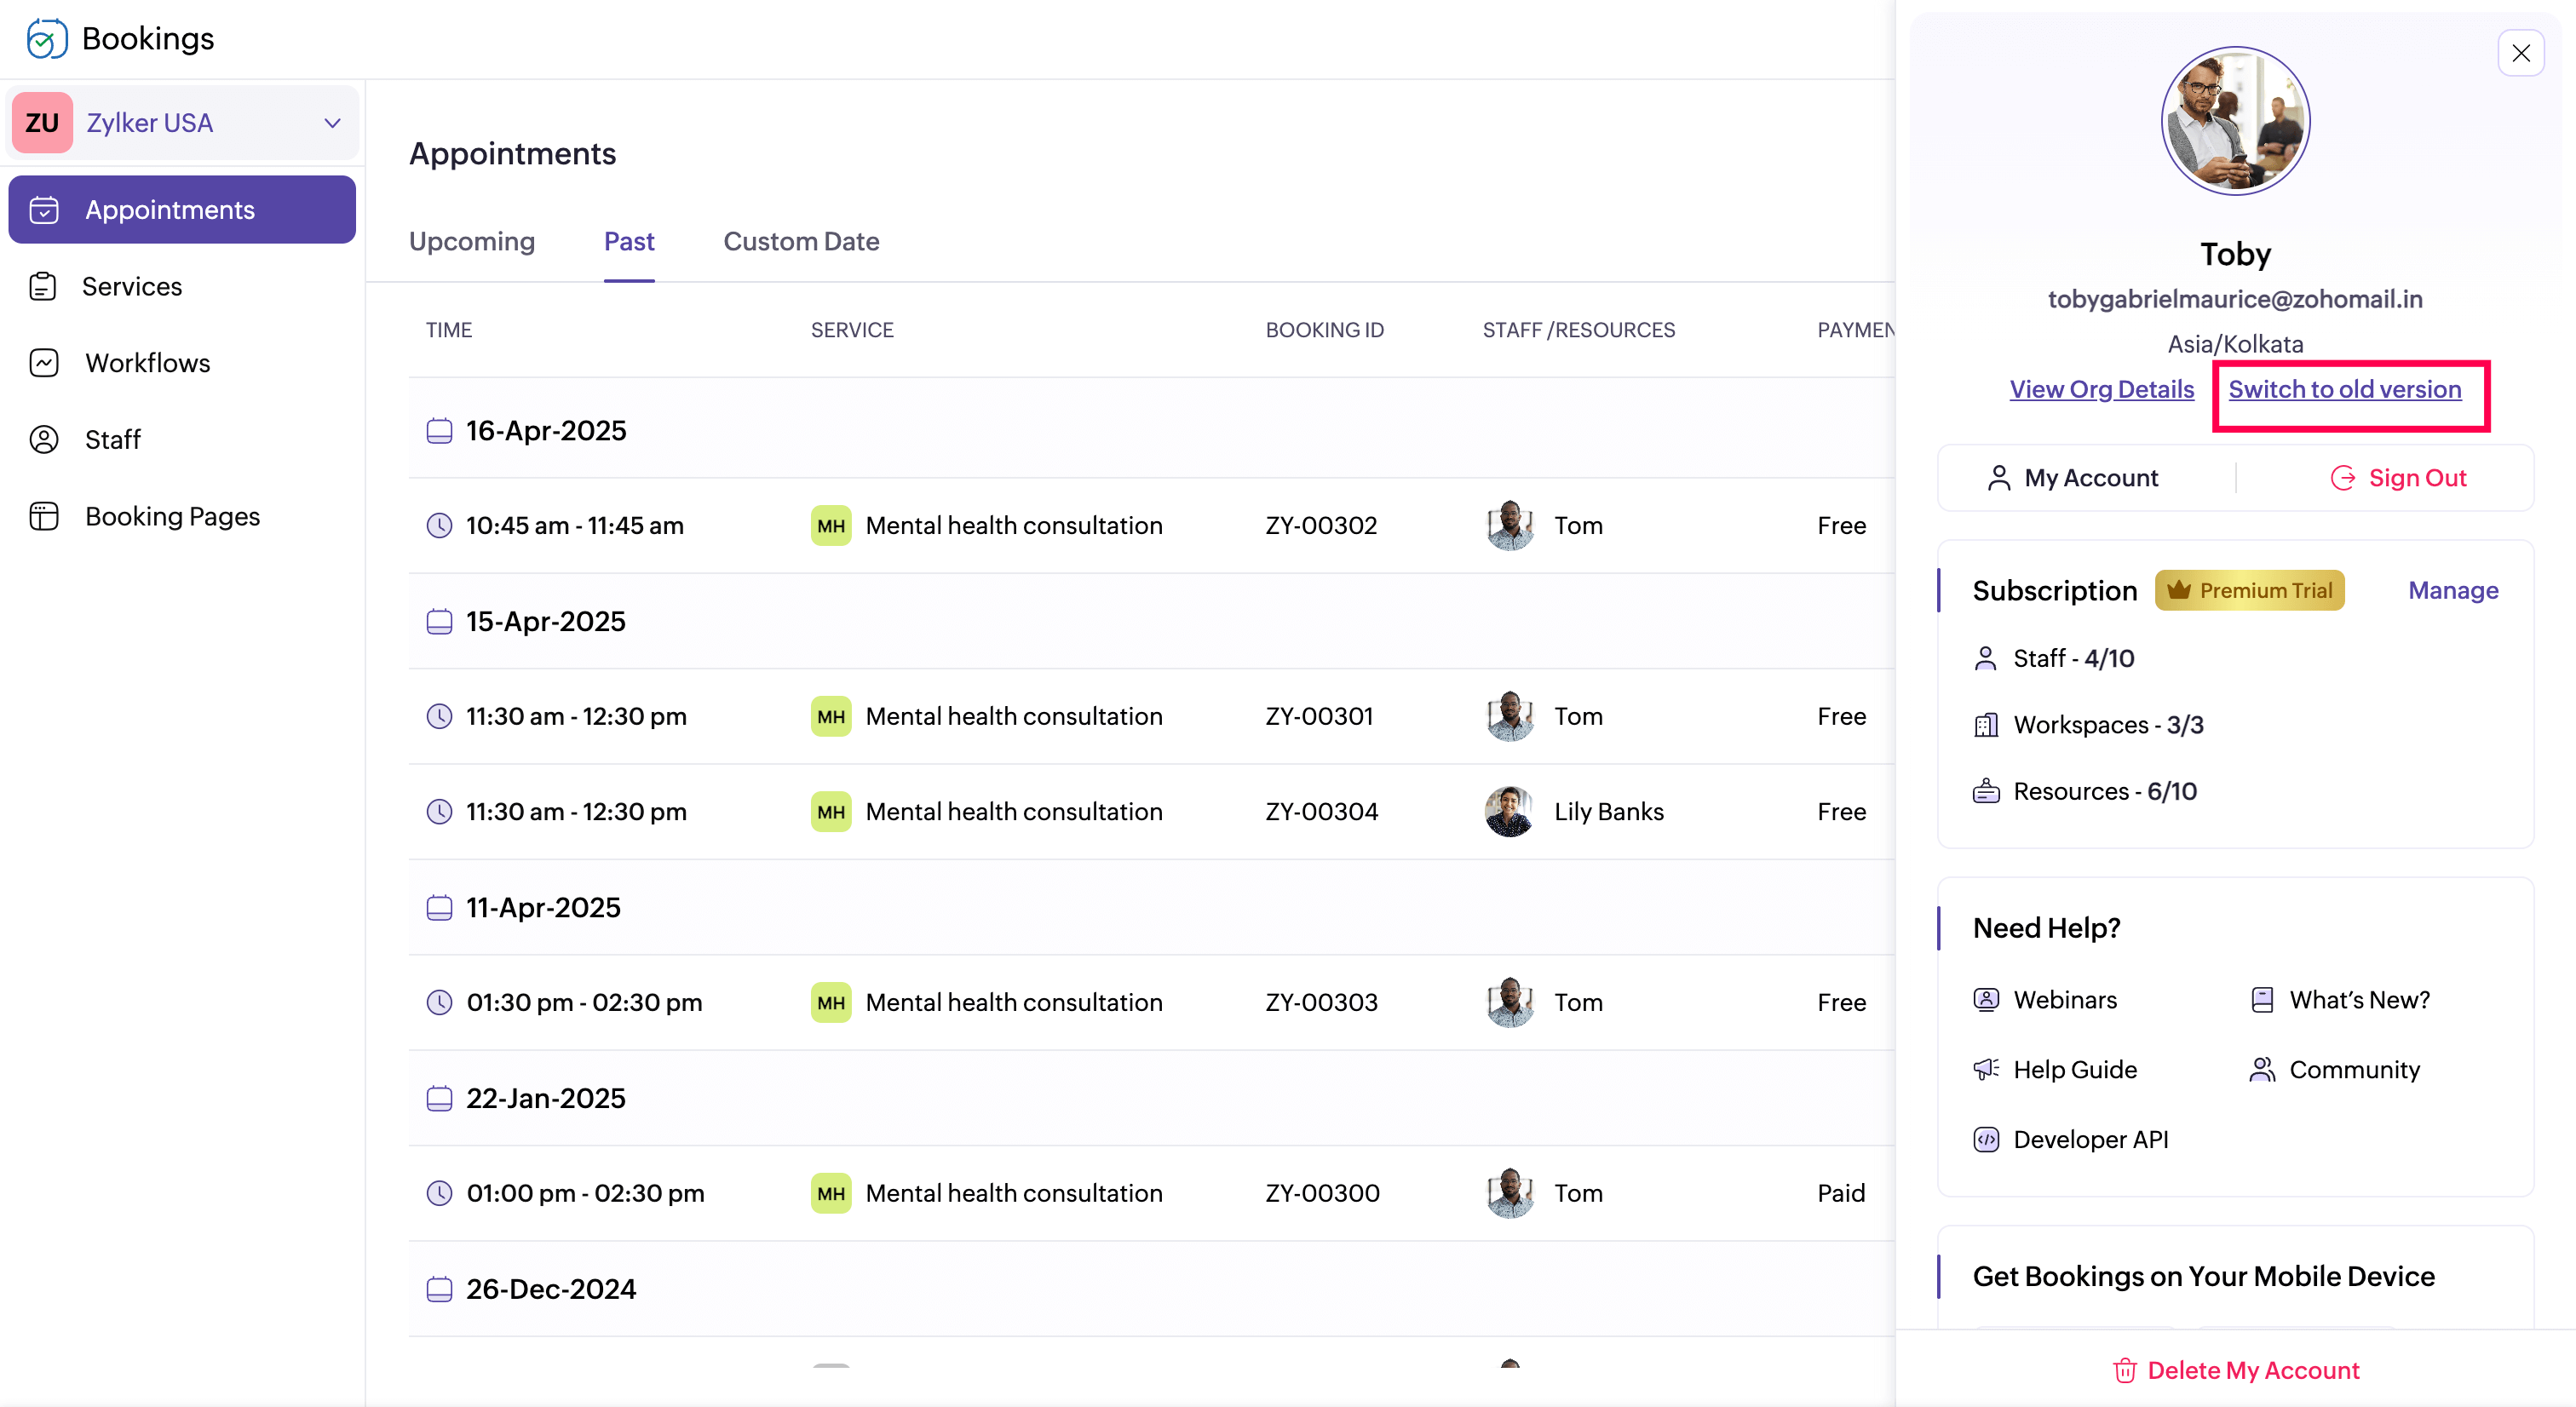This screenshot has height=1407, width=2576.
Task: Expand the Zylker USA workspace dropdown
Action: click(x=332, y=123)
